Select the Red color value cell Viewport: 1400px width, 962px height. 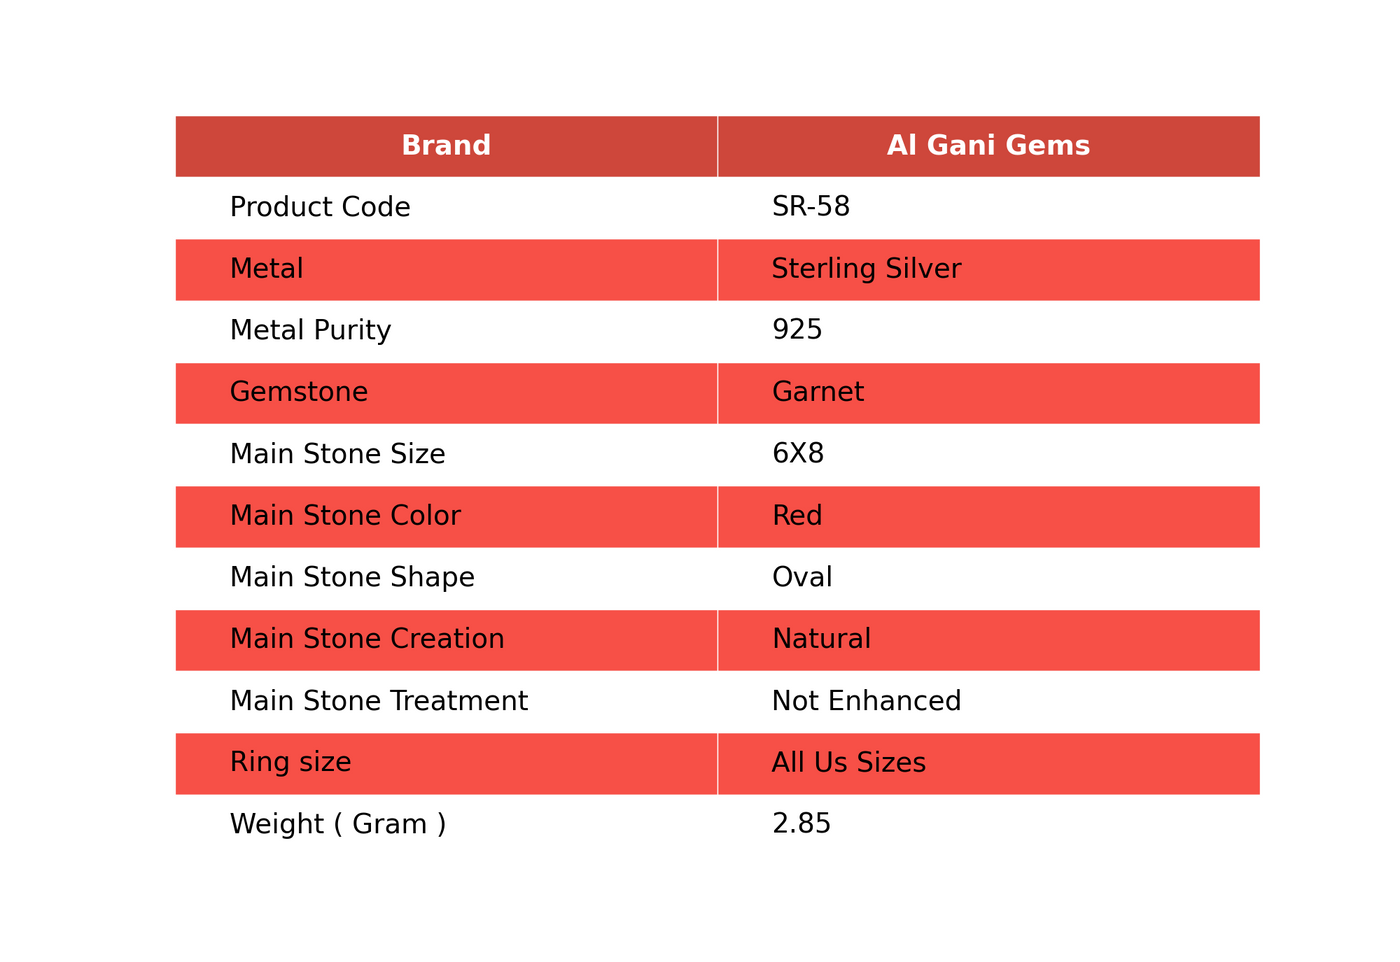pos(989,517)
